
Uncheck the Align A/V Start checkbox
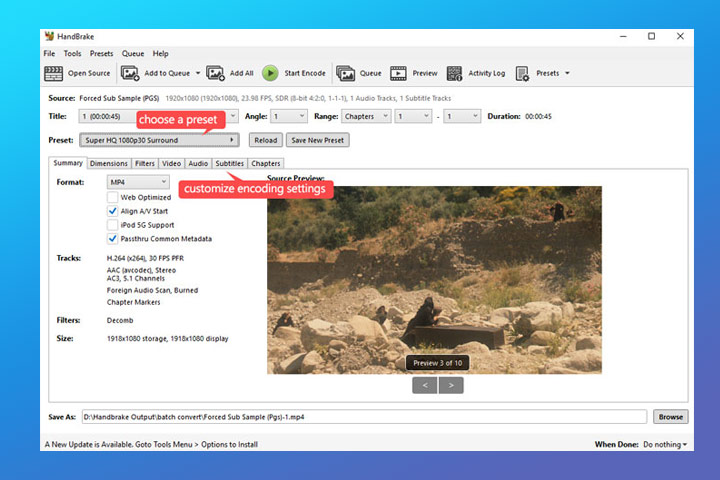(112, 211)
